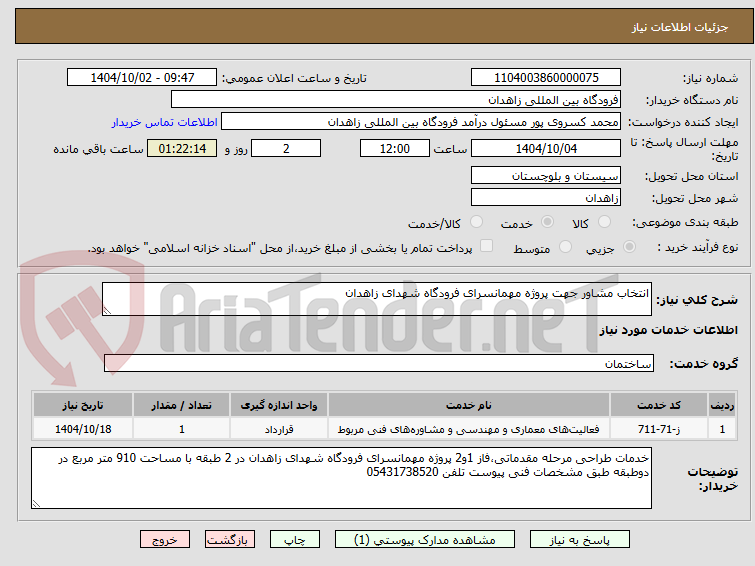Click the کد خدمت column header
The width and height of the screenshot is (755, 566).
tap(659, 405)
